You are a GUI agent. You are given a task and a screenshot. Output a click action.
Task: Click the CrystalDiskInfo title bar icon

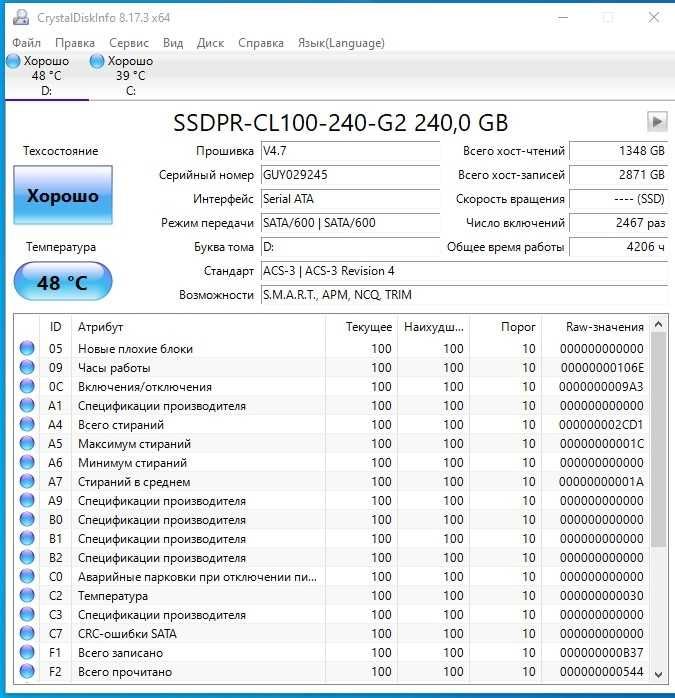[x=21, y=17]
